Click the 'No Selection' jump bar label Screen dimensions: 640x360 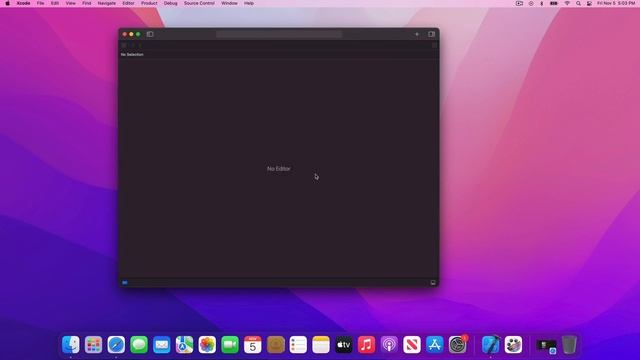[x=132, y=54]
